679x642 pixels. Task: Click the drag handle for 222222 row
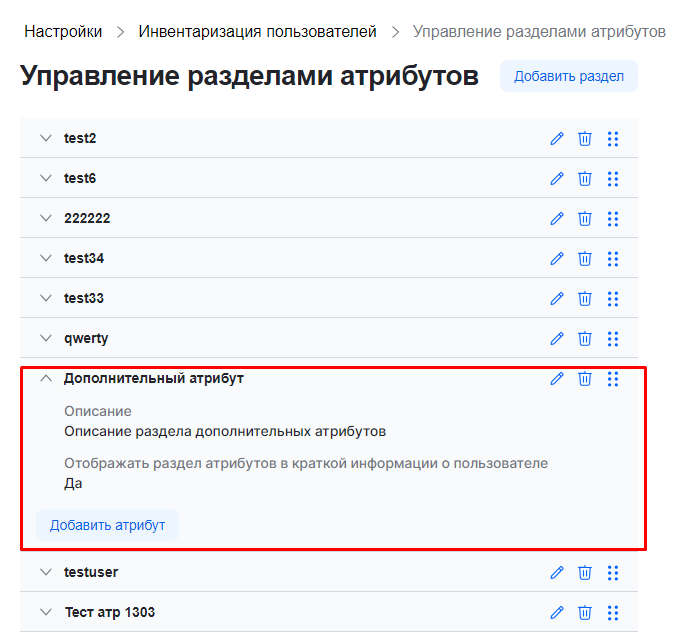pos(613,219)
